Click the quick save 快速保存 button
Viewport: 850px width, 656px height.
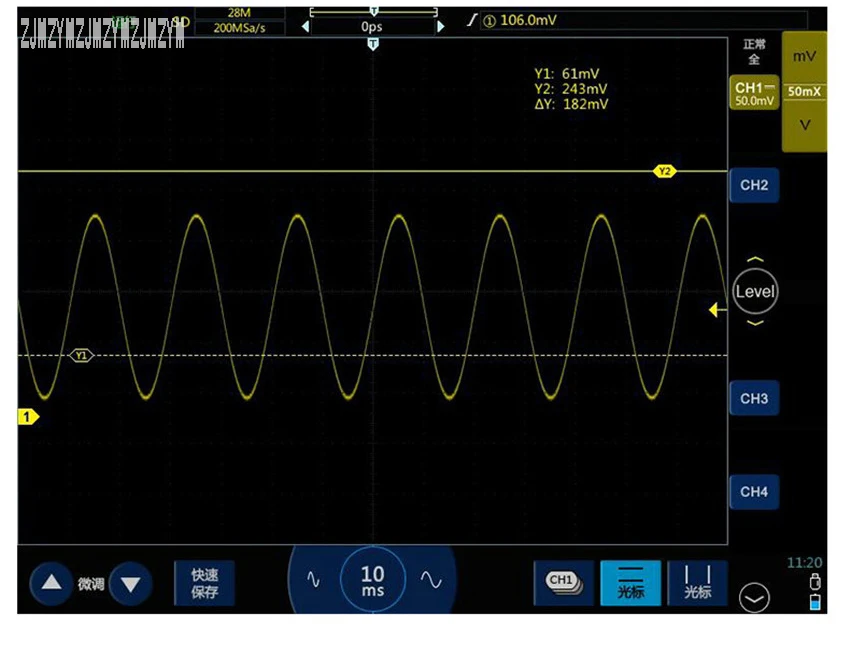[x=204, y=583]
